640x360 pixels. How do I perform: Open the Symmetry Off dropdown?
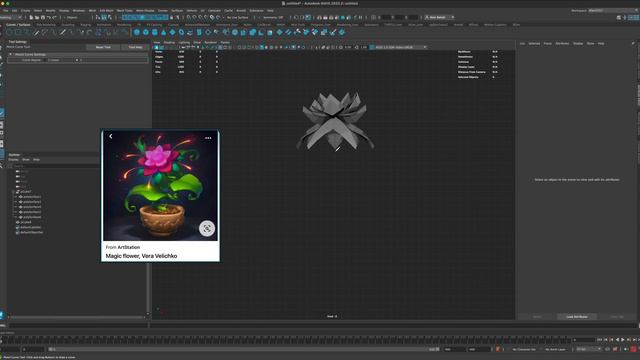pyautogui.click(x=273, y=18)
